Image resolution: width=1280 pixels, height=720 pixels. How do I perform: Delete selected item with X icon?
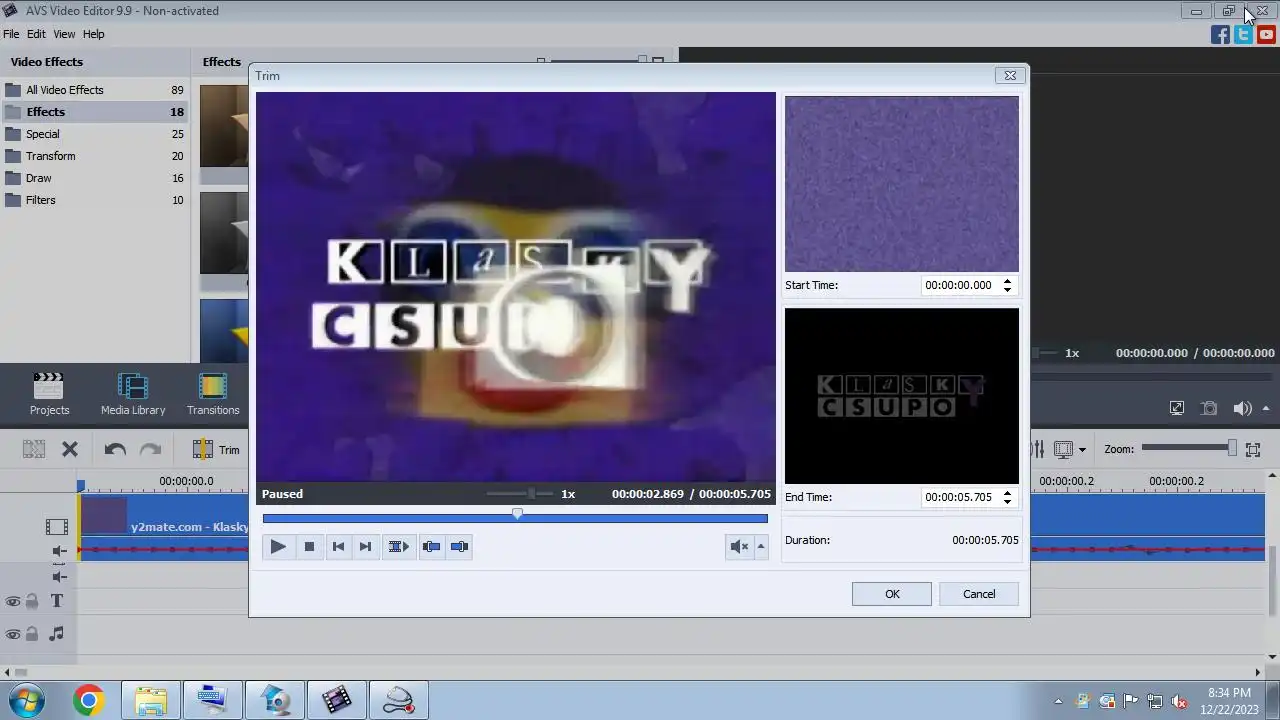(x=70, y=450)
